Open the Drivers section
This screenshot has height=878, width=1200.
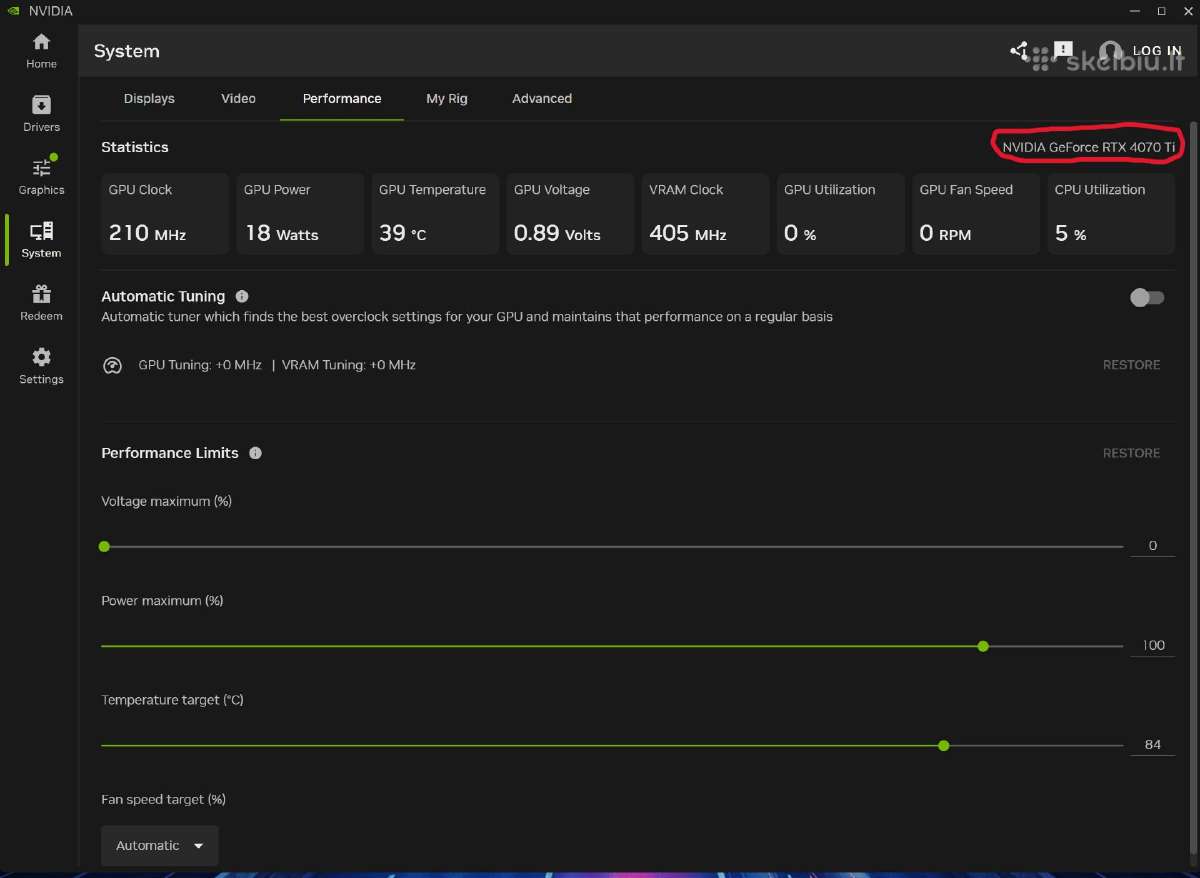(41, 114)
